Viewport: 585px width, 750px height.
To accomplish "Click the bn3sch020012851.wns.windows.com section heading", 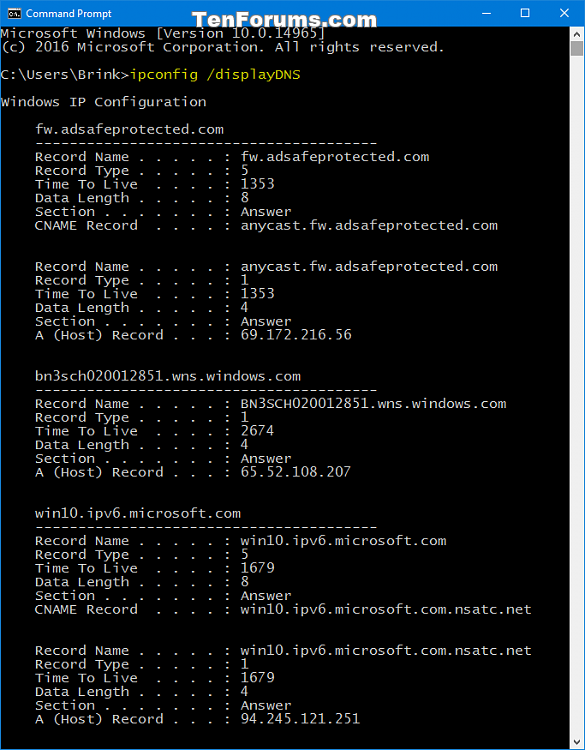I will click(168, 376).
